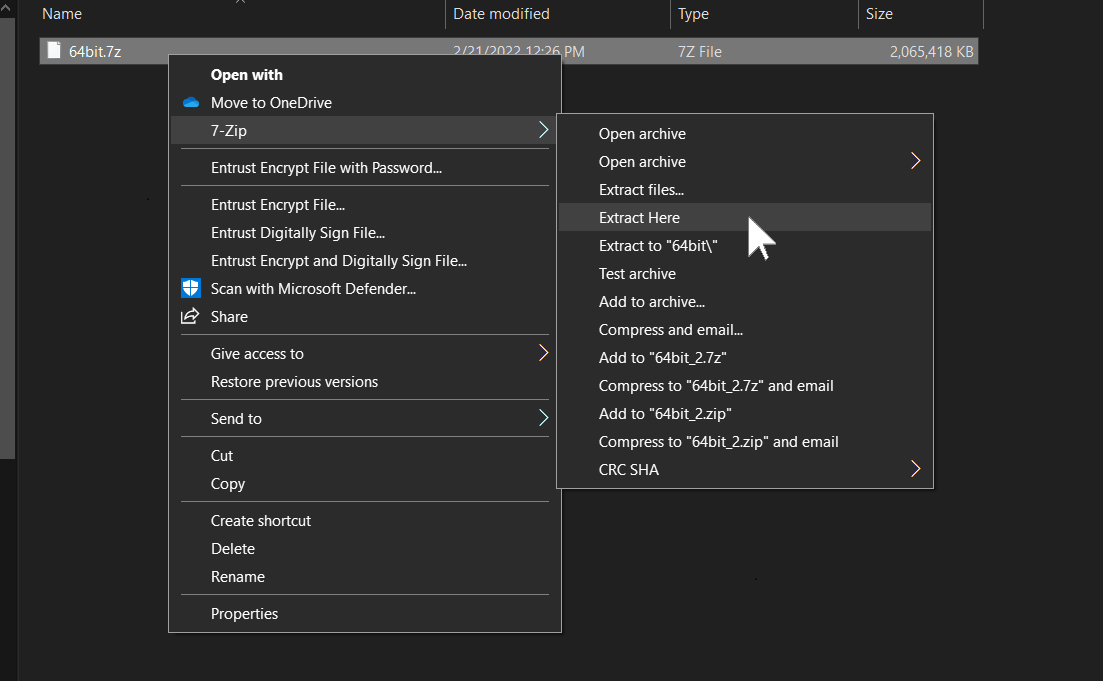The image size is (1103, 681).
Task: Click the OneDrive cloud icon
Action: tap(191, 103)
